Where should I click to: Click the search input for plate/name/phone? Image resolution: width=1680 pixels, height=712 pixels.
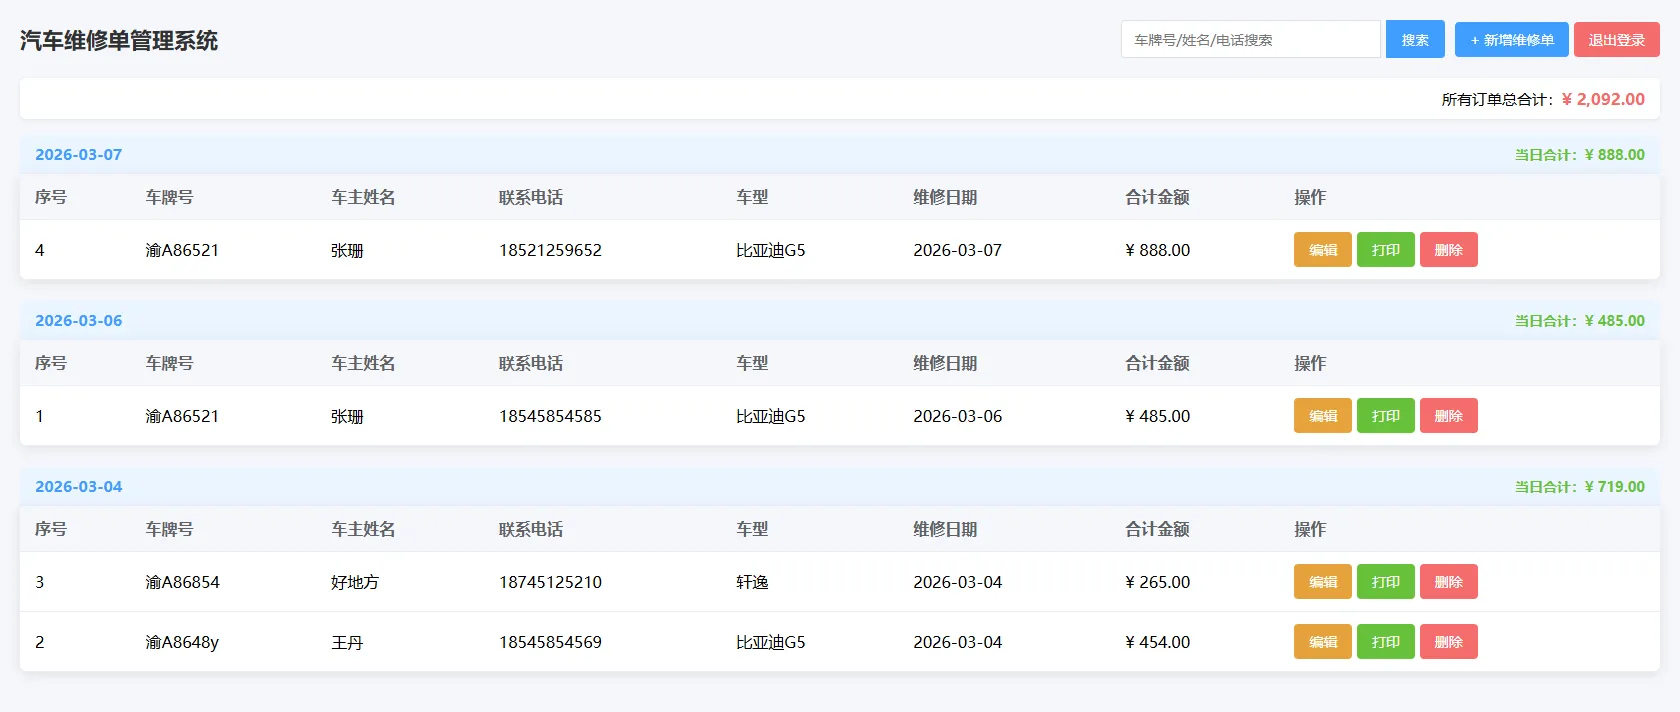pyautogui.click(x=1250, y=40)
